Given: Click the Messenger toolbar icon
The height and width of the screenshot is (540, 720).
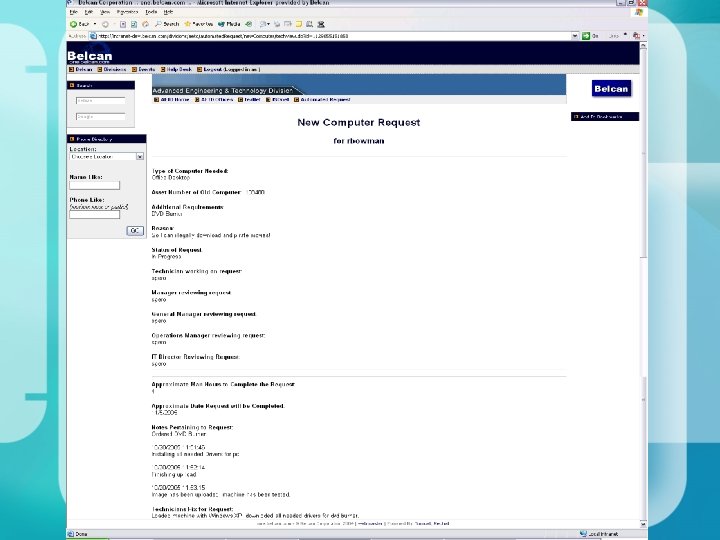Looking at the screenshot, I should [x=321, y=24].
